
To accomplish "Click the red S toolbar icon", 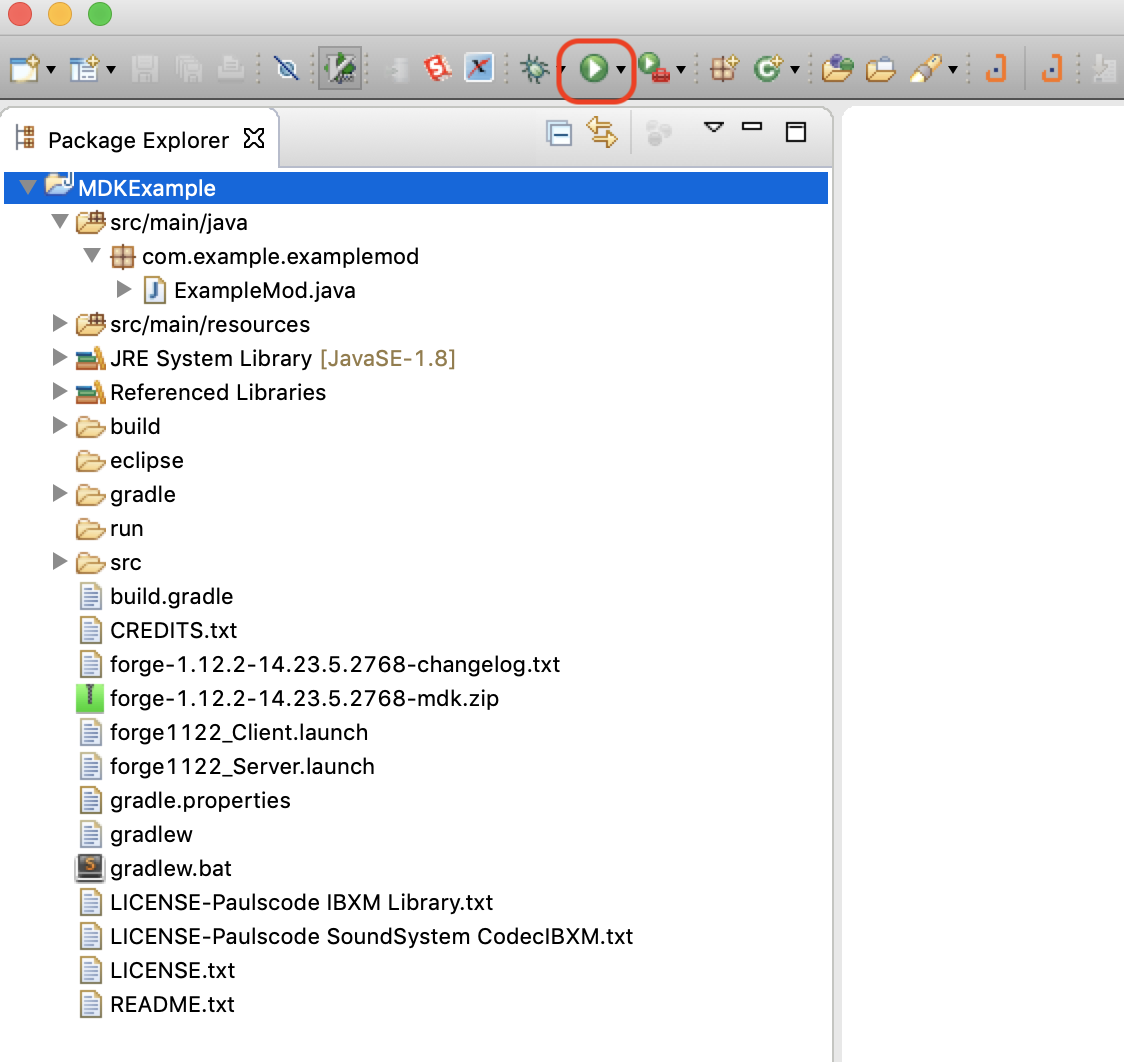I will point(437,69).
